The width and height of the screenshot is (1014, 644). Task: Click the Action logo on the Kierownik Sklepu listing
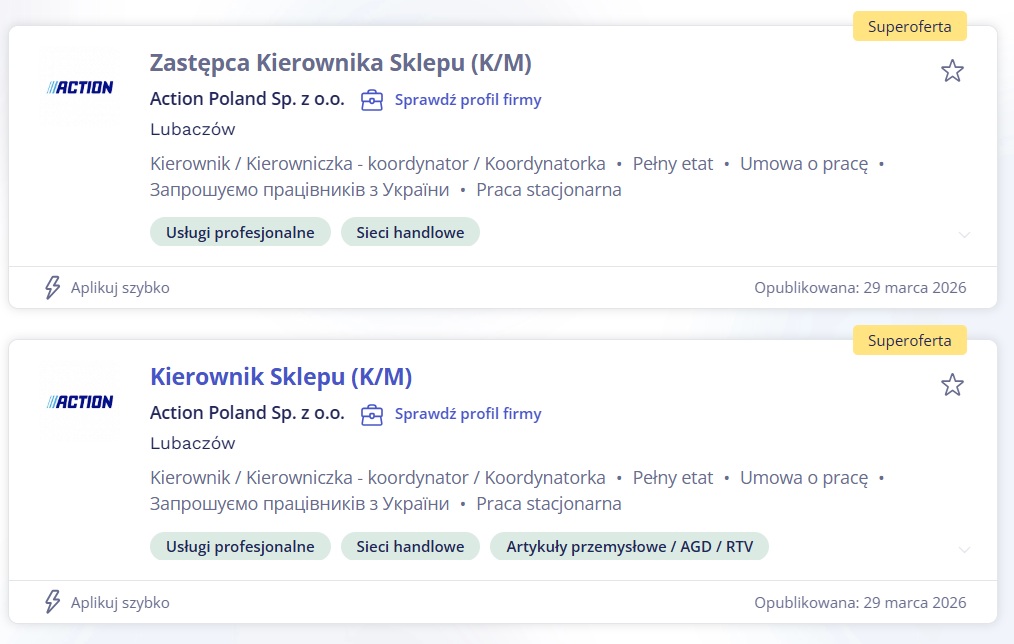[x=80, y=402]
